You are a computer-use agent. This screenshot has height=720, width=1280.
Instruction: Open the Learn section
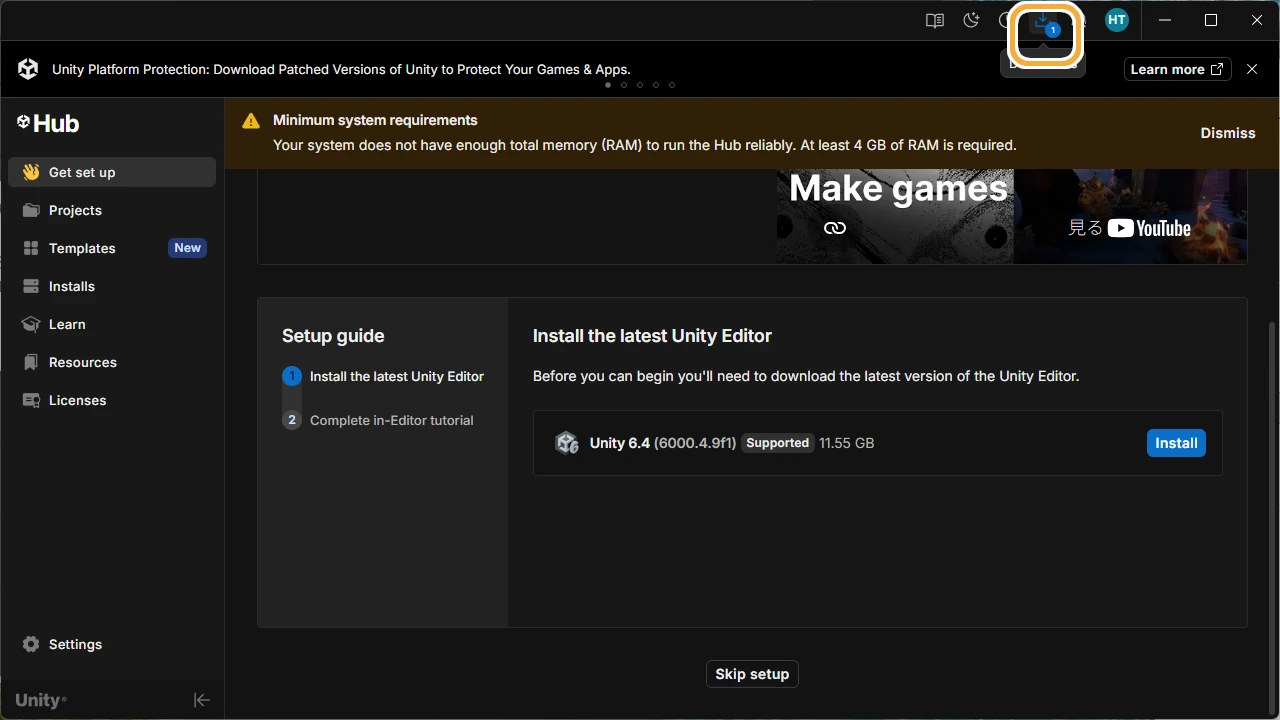(x=112, y=324)
